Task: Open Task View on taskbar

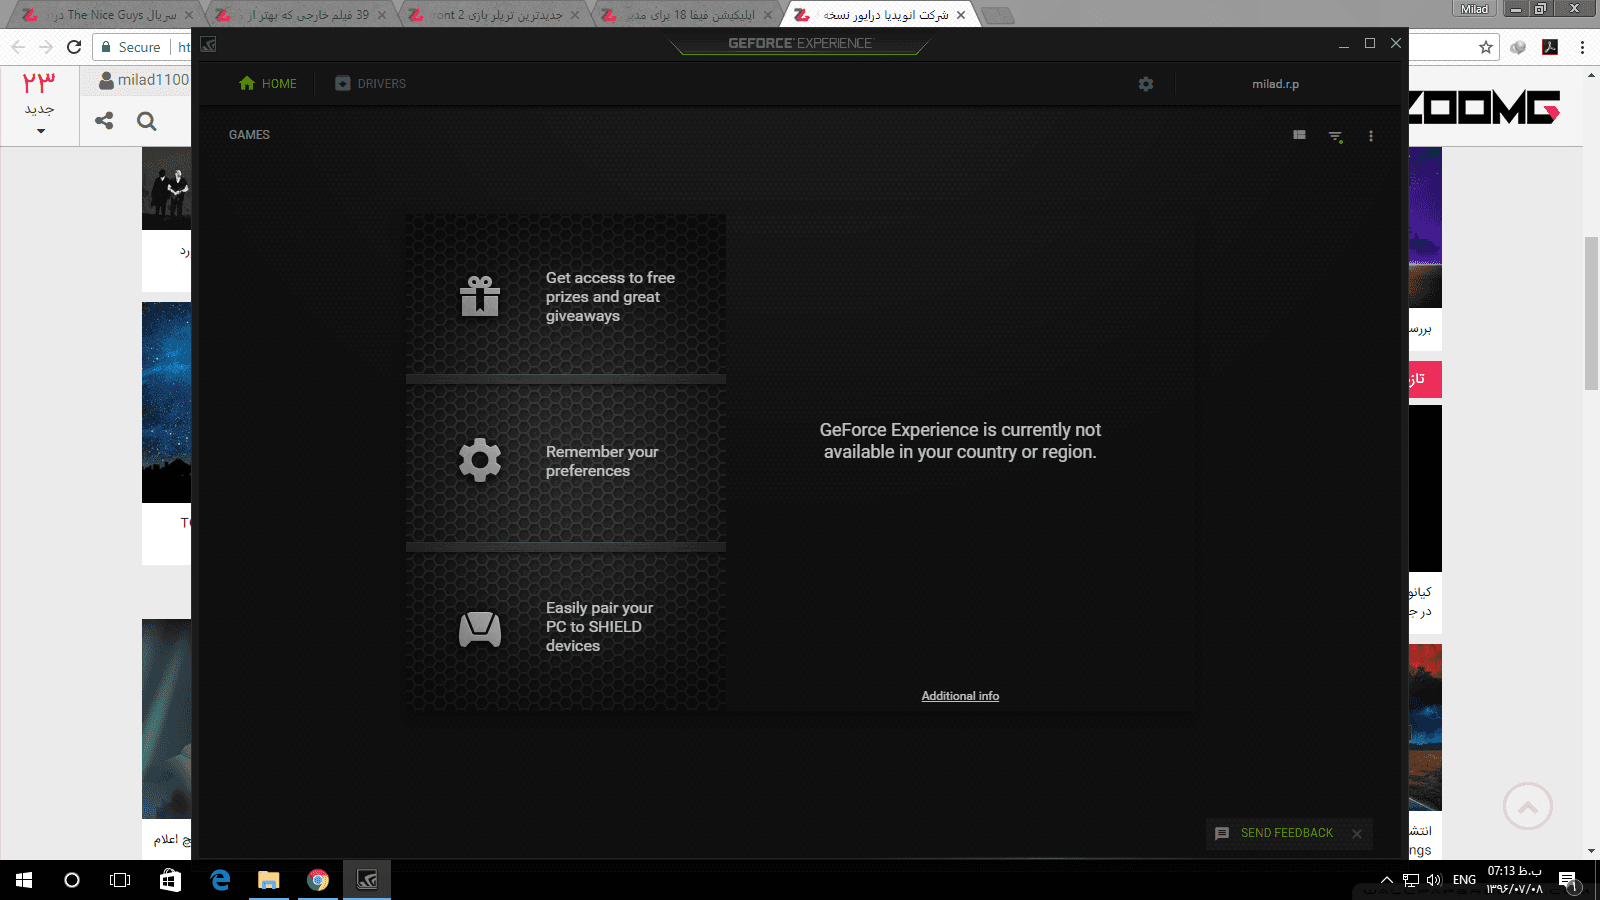Action: (x=120, y=880)
